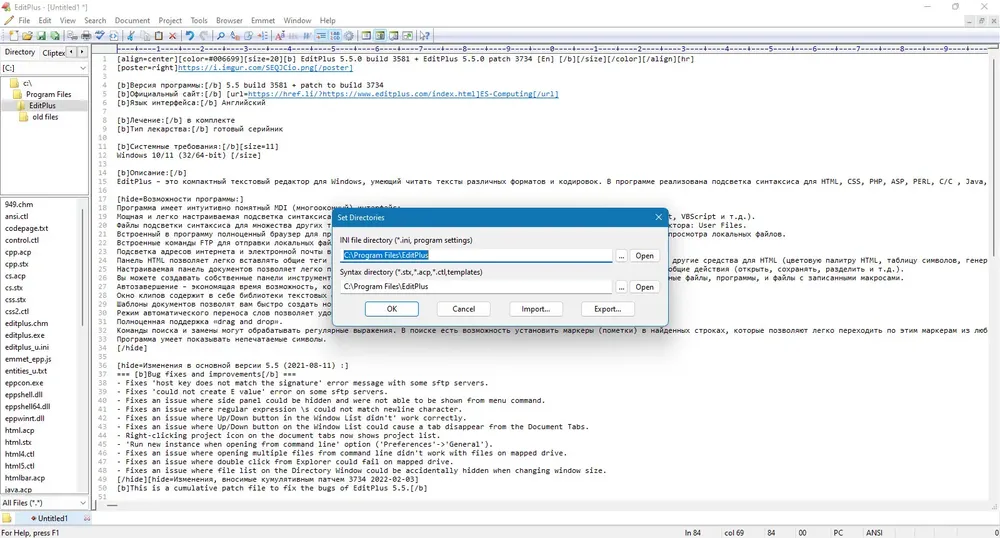Select codepage.txt in file list
The height and width of the screenshot is (538, 1000).
coord(26,228)
